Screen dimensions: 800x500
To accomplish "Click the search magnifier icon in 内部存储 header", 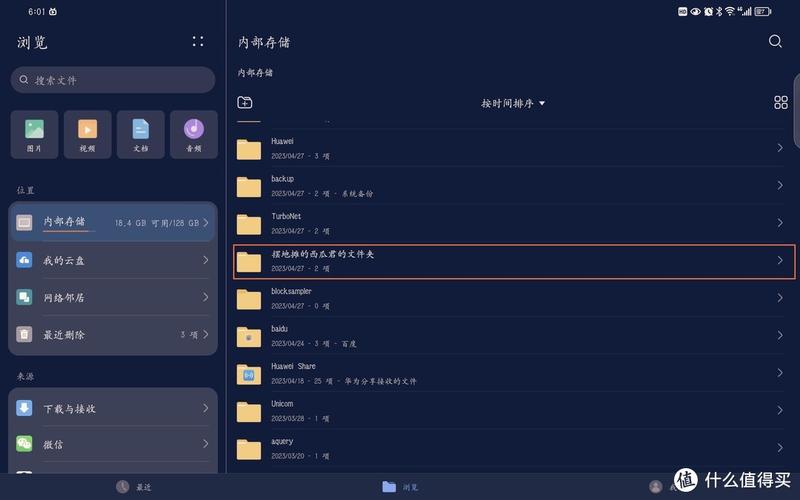I will coord(775,41).
